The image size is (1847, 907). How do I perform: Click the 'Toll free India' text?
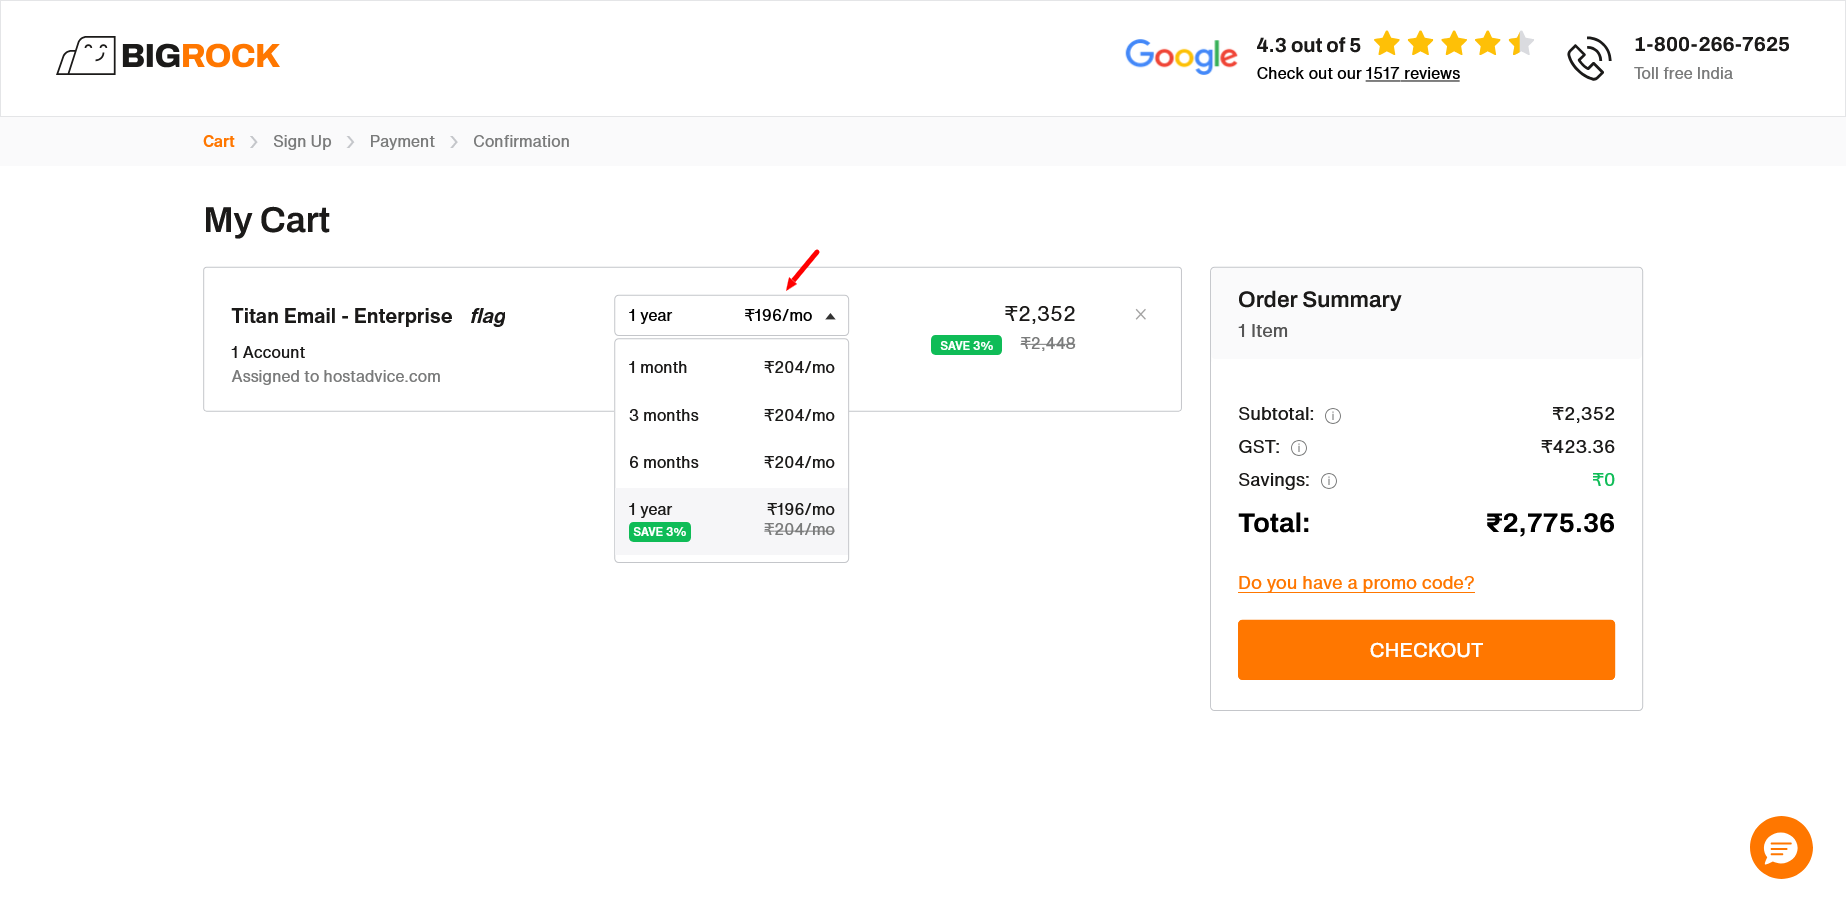tap(1683, 73)
